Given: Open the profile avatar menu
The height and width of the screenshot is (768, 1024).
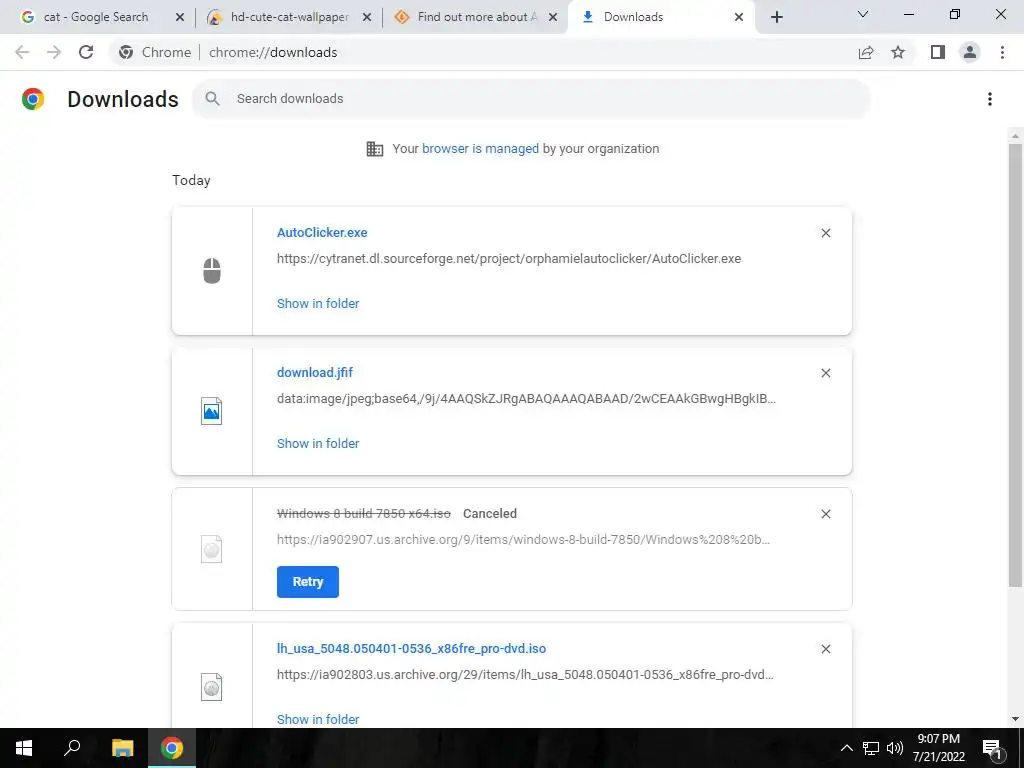Looking at the screenshot, I should (x=970, y=52).
